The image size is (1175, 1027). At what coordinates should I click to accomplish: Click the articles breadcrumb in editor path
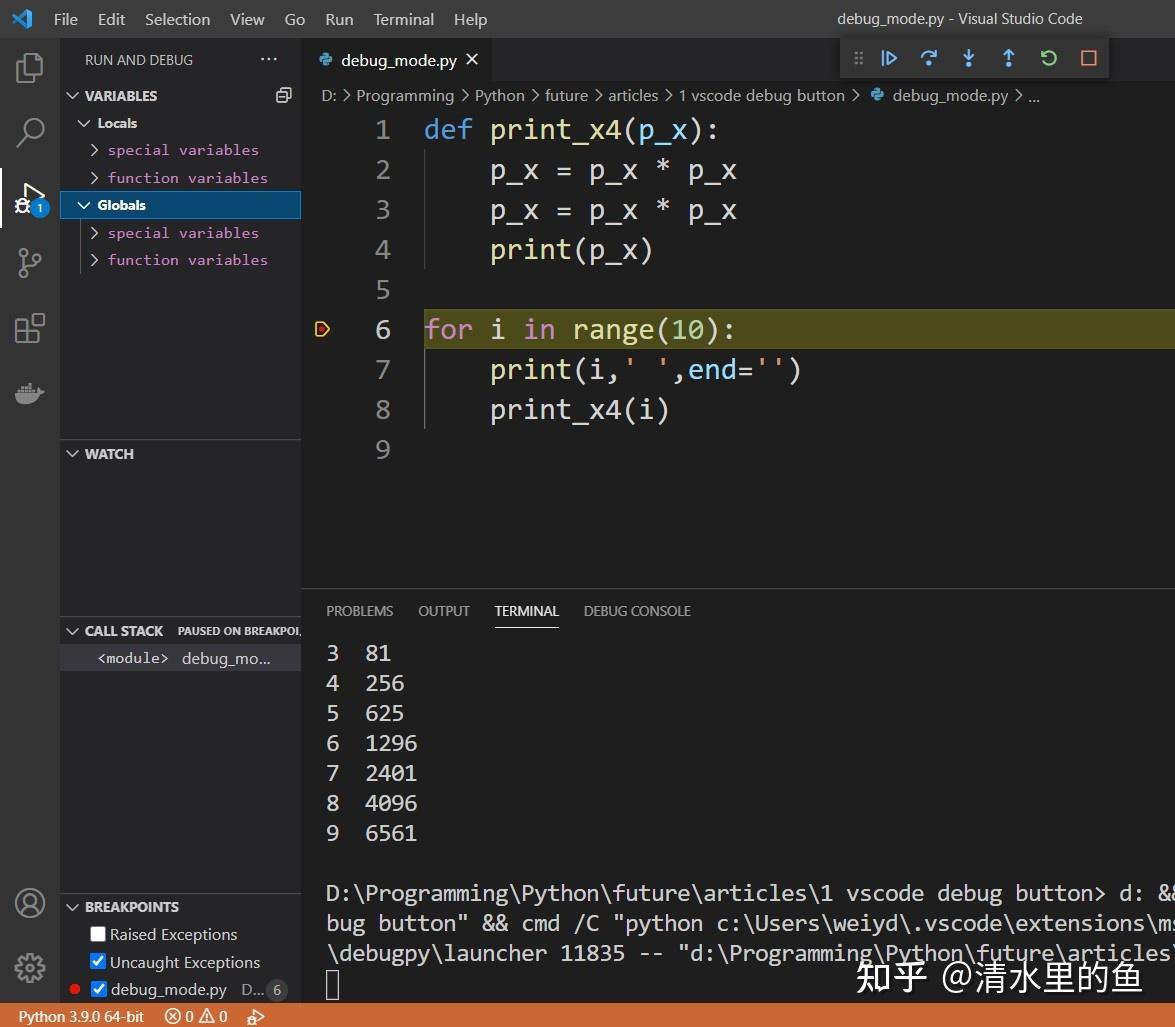[x=633, y=95]
